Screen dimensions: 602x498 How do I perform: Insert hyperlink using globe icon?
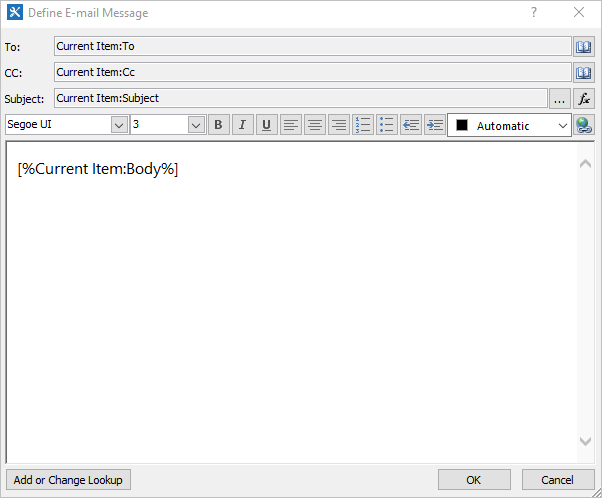pyautogui.click(x=584, y=125)
